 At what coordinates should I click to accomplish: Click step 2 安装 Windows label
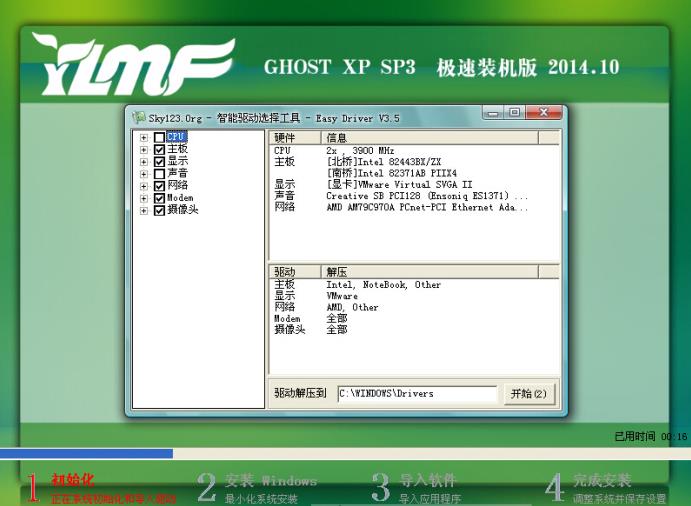coord(271,480)
